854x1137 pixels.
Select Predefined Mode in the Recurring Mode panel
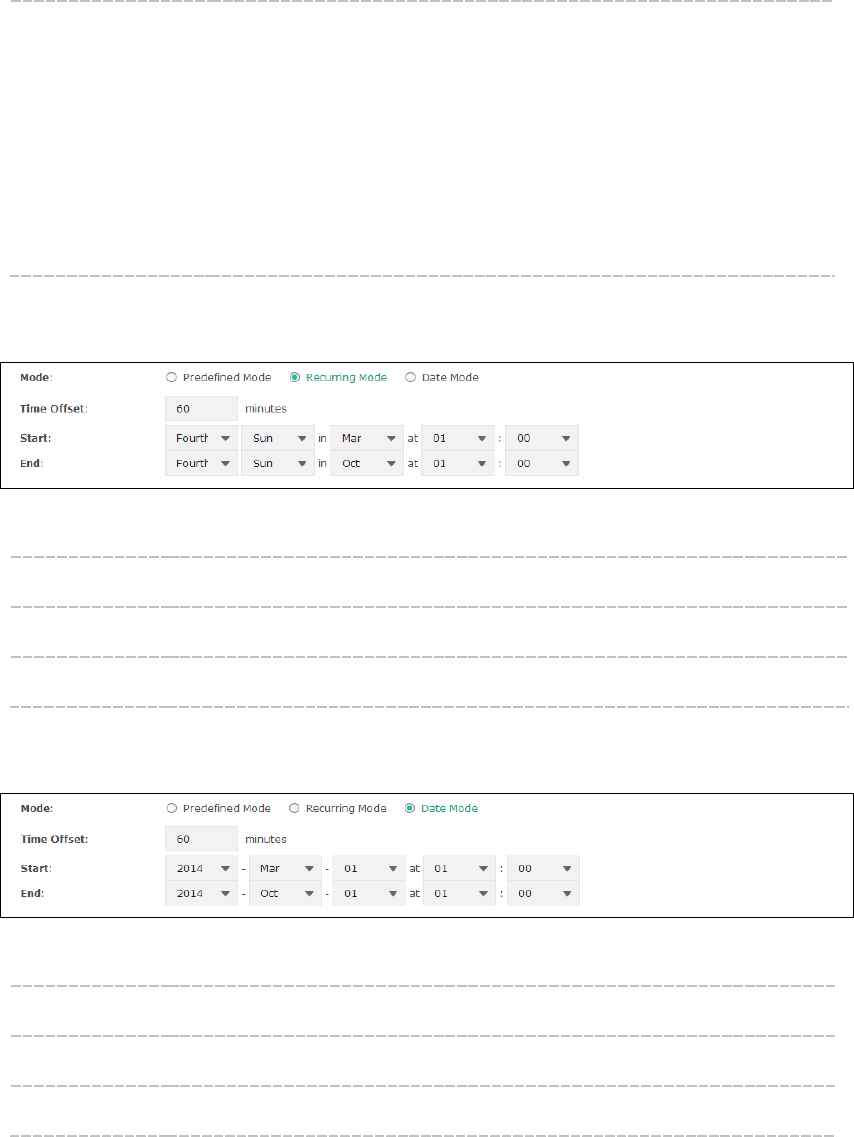click(x=172, y=377)
